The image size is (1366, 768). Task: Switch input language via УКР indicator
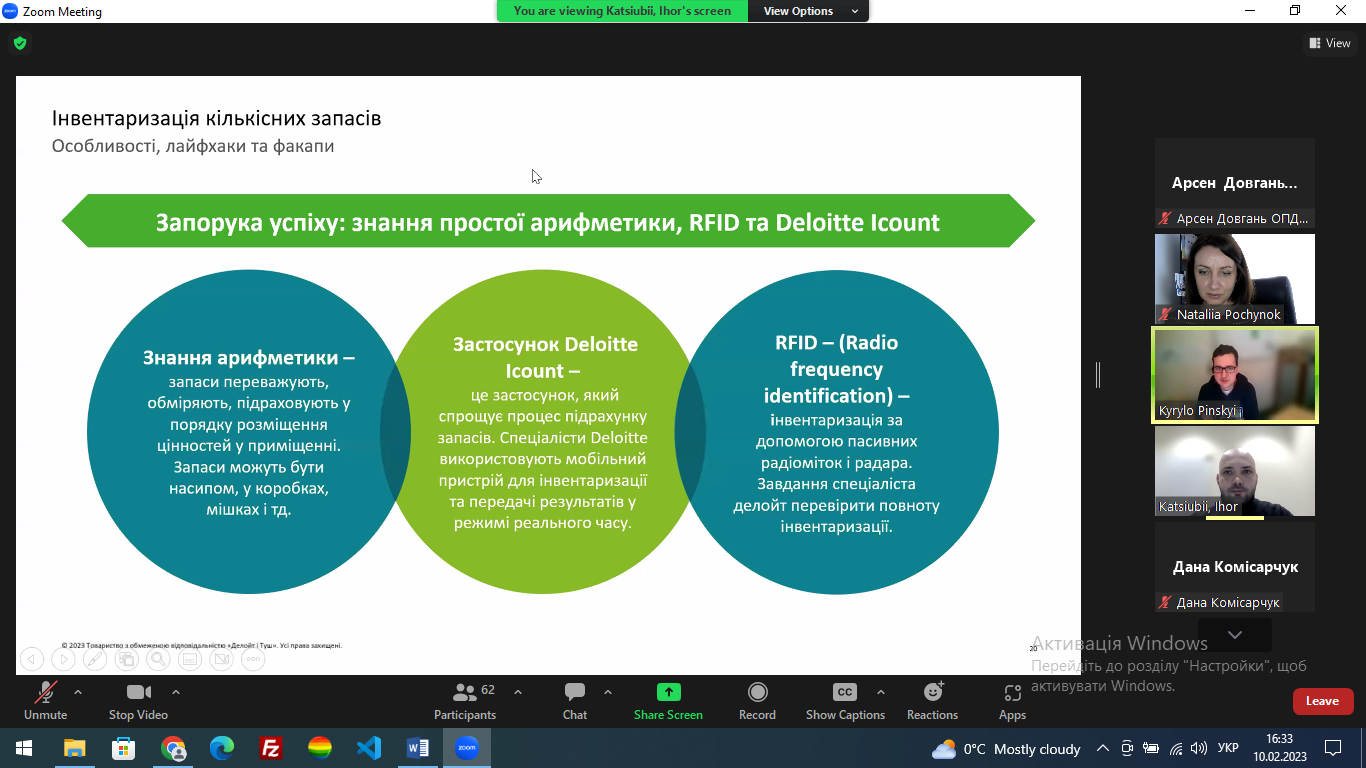[1229, 748]
